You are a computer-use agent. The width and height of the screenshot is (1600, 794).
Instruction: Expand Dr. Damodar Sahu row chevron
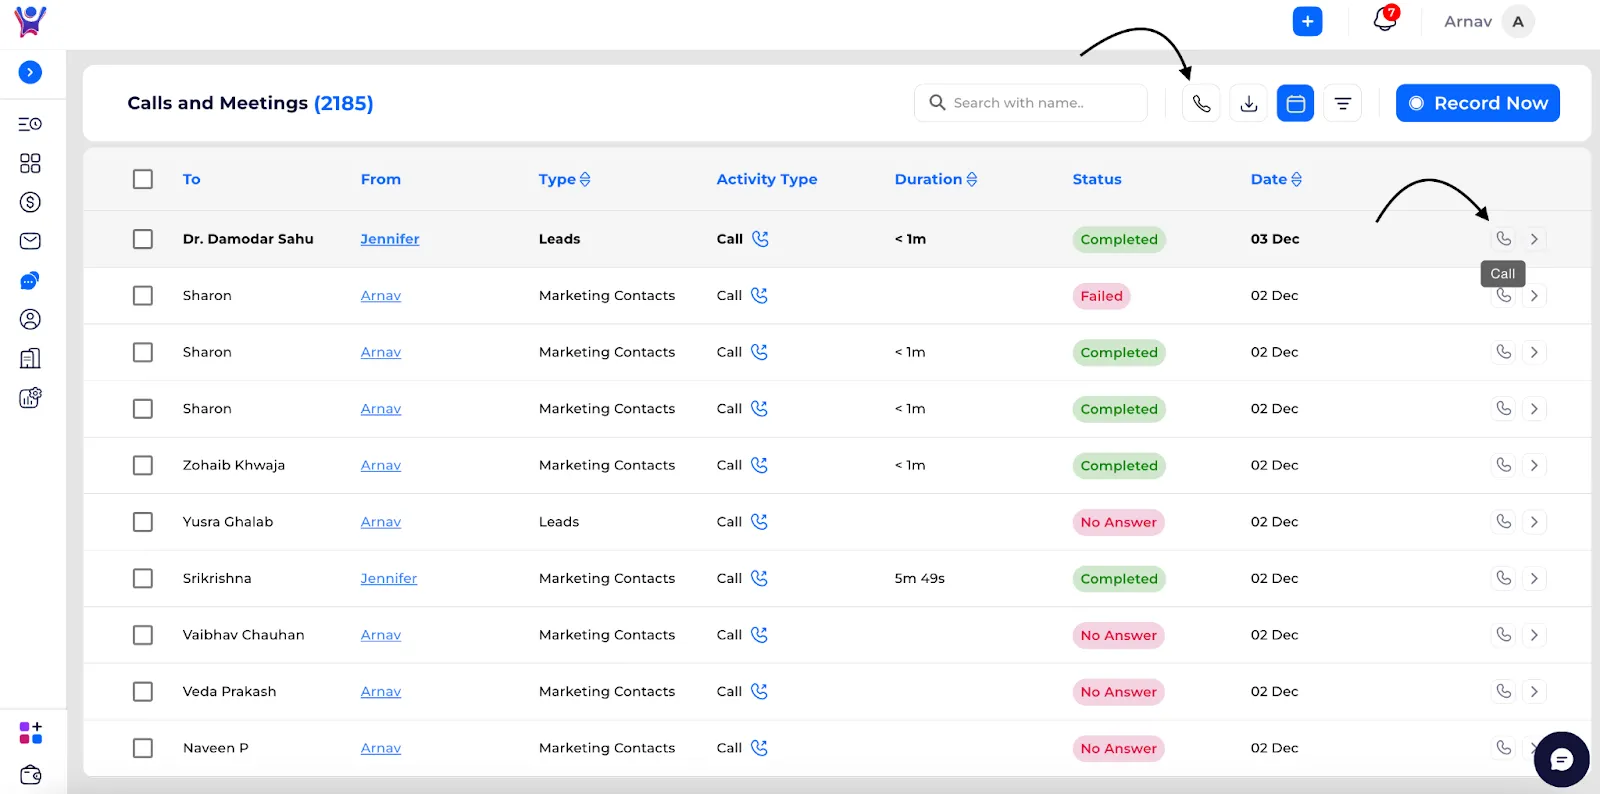click(1534, 239)
